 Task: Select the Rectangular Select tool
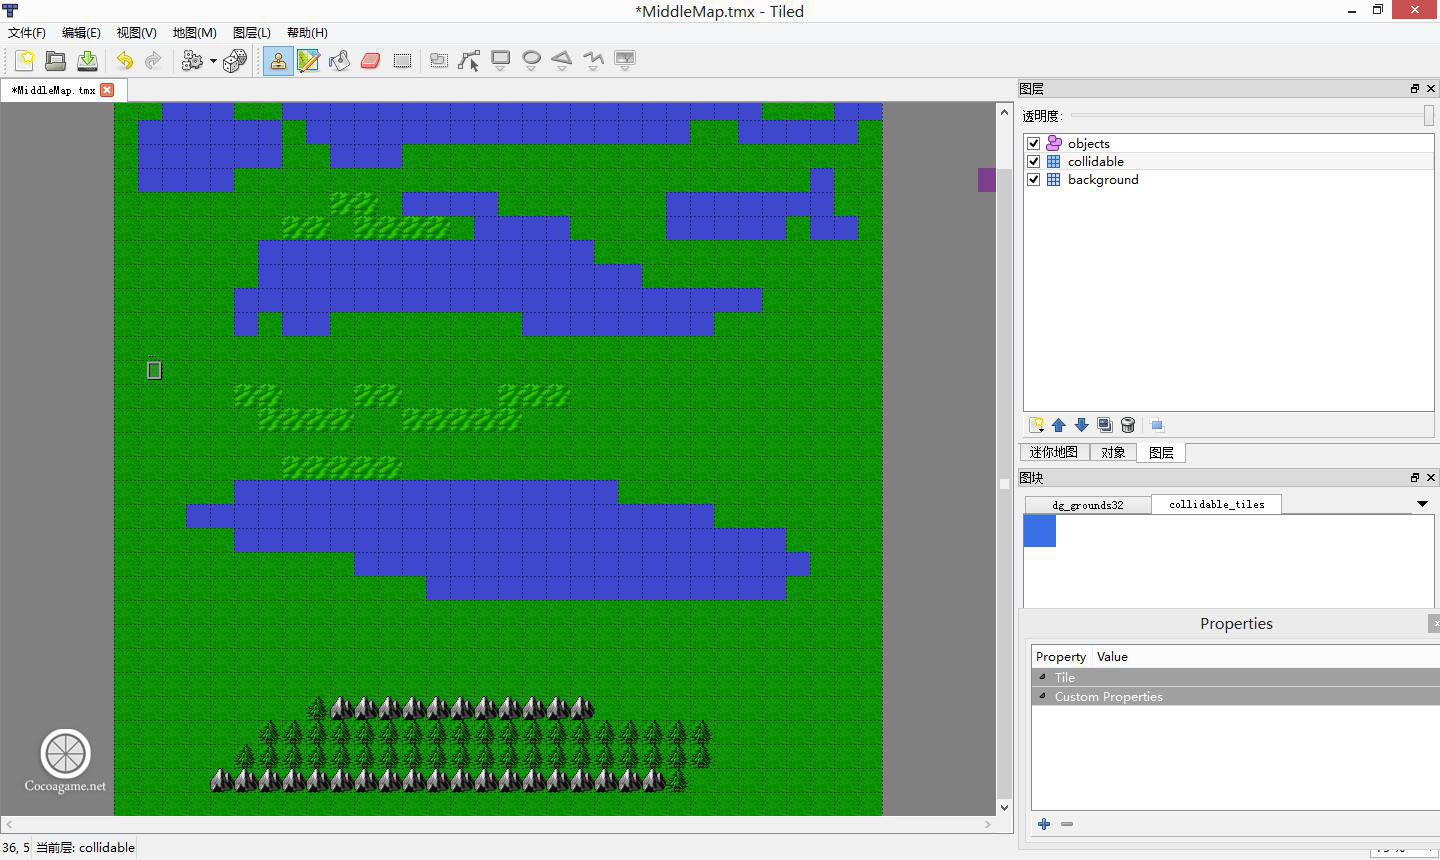[402, 61]
